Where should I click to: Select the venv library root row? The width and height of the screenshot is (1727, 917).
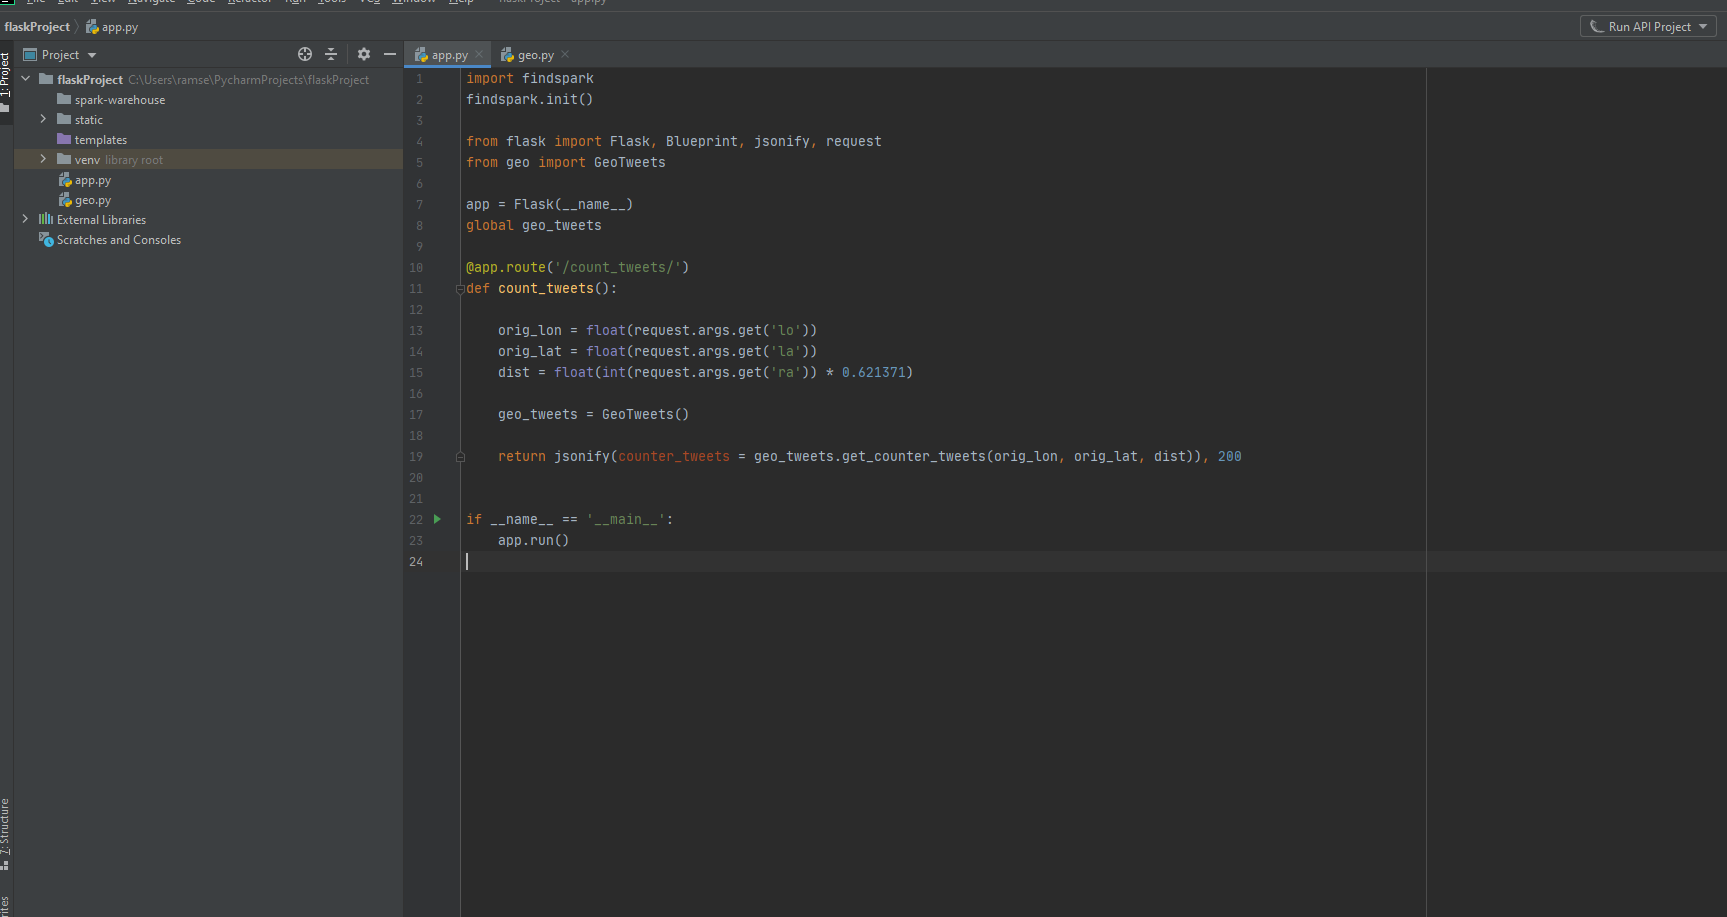pos(208,159)
